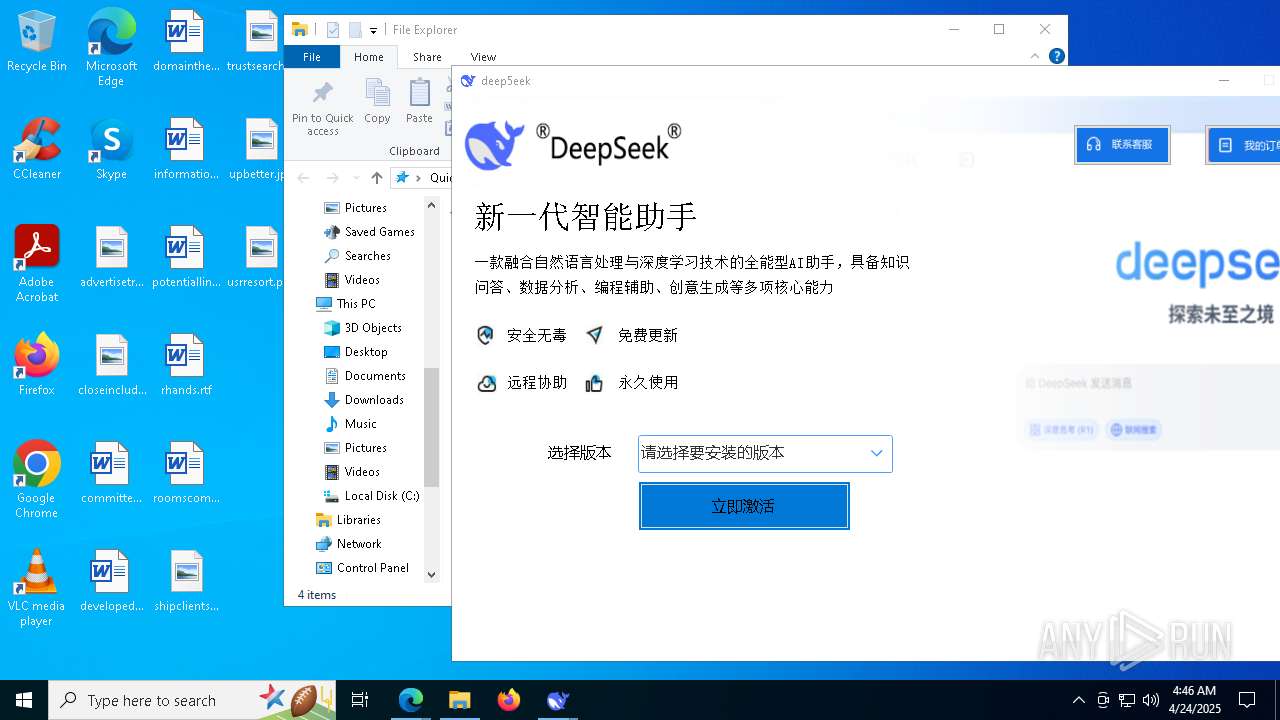Select Music in navigation tree
Screen dimensions: 1280x720
coord(351,424)
